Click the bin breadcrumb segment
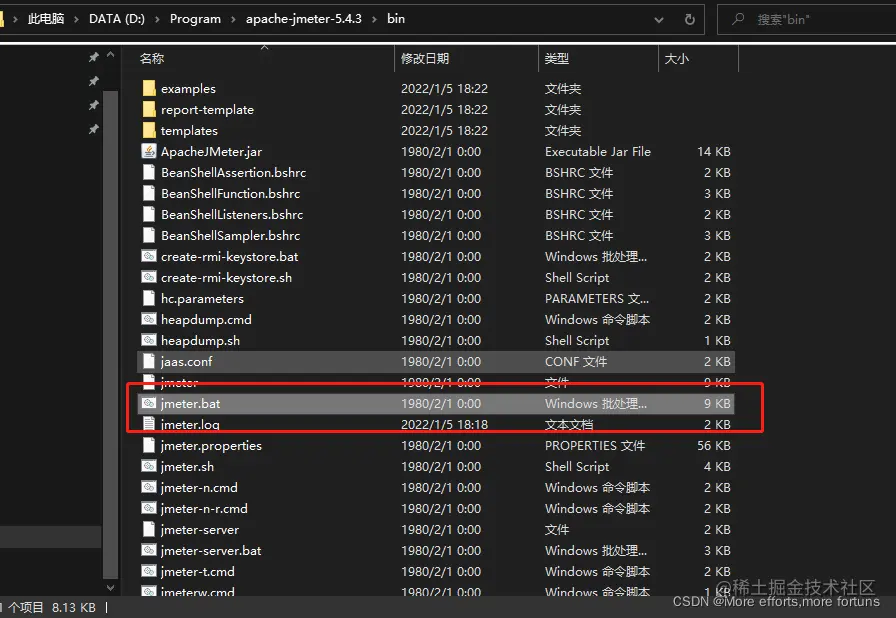The width and height of the screenshot is (896, 618). [396, 19]
